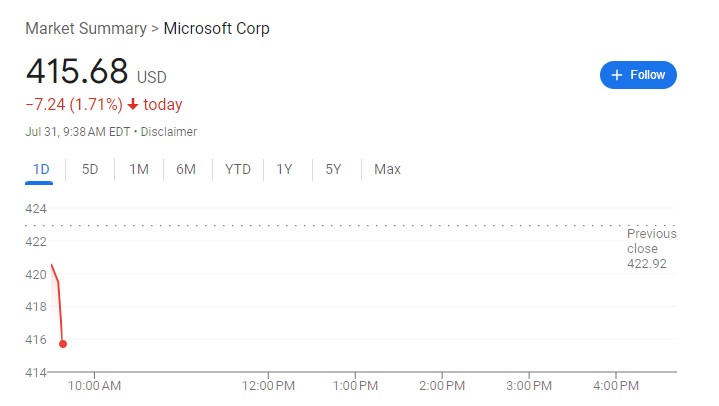The height and width of the screenshot is (406, 719).
Task: Click the 415.68 USD price value
Action: [77, 72]
